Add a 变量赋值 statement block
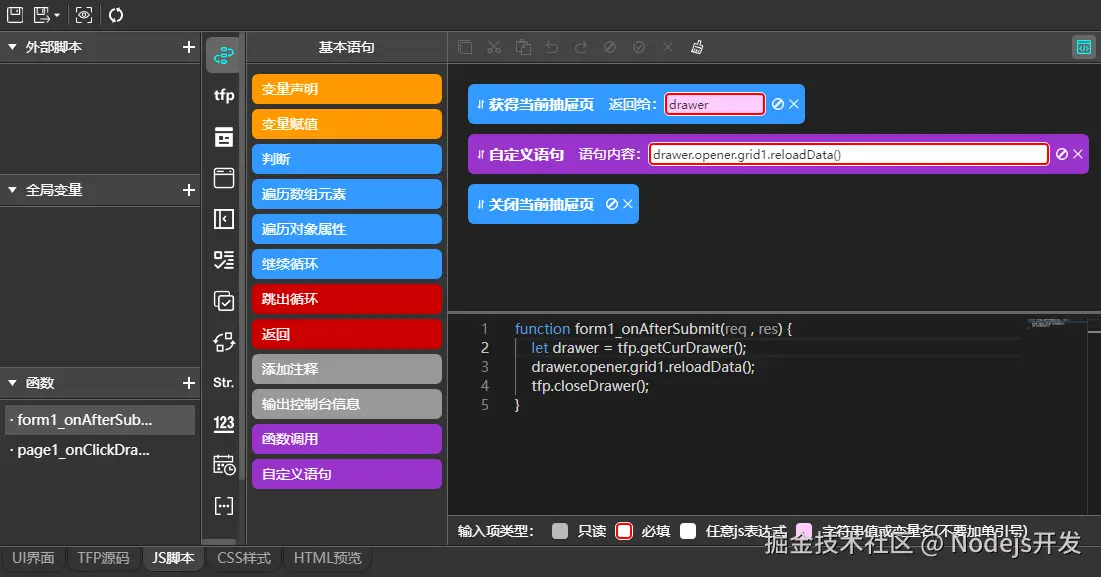Viewport: 1101px width, 577px height. (347, 124)
